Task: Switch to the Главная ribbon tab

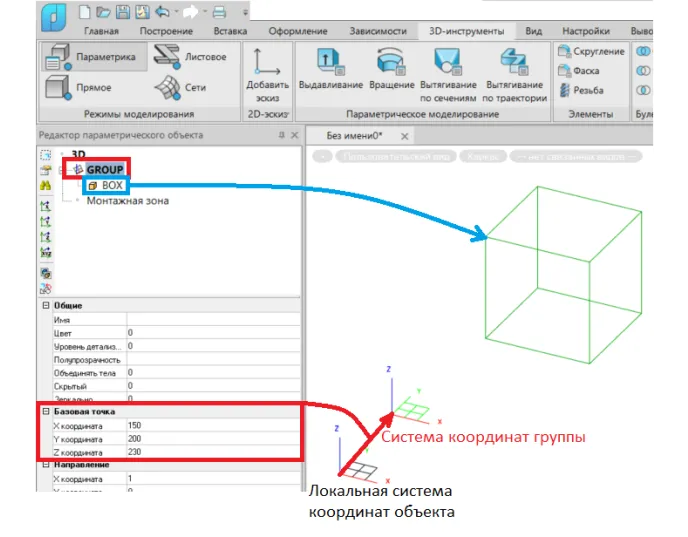Action: point(101,31)
